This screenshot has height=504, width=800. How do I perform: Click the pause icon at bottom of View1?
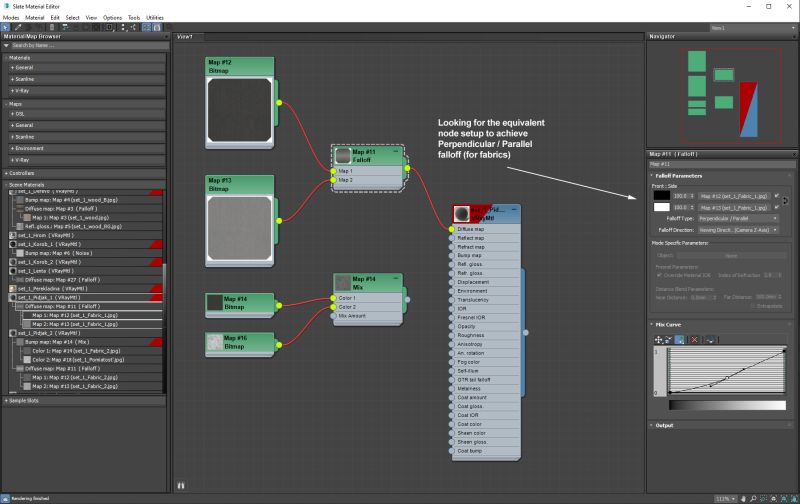(181, 486)
